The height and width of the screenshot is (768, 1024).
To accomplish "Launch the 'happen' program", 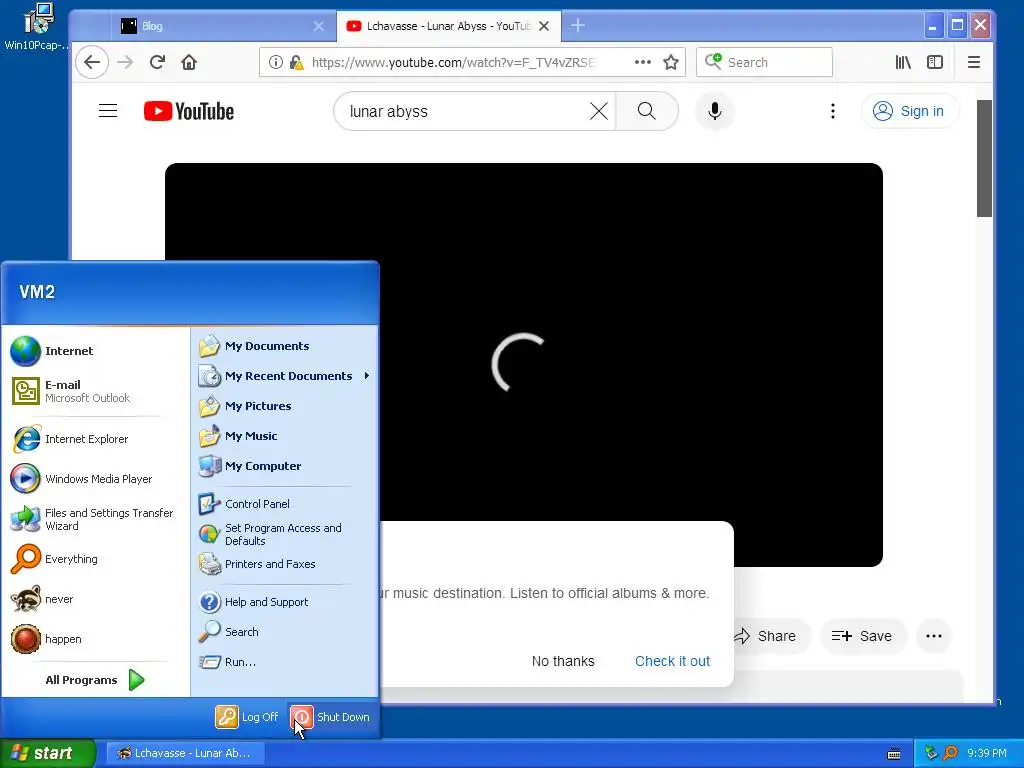I will click(x=46, y=639).
